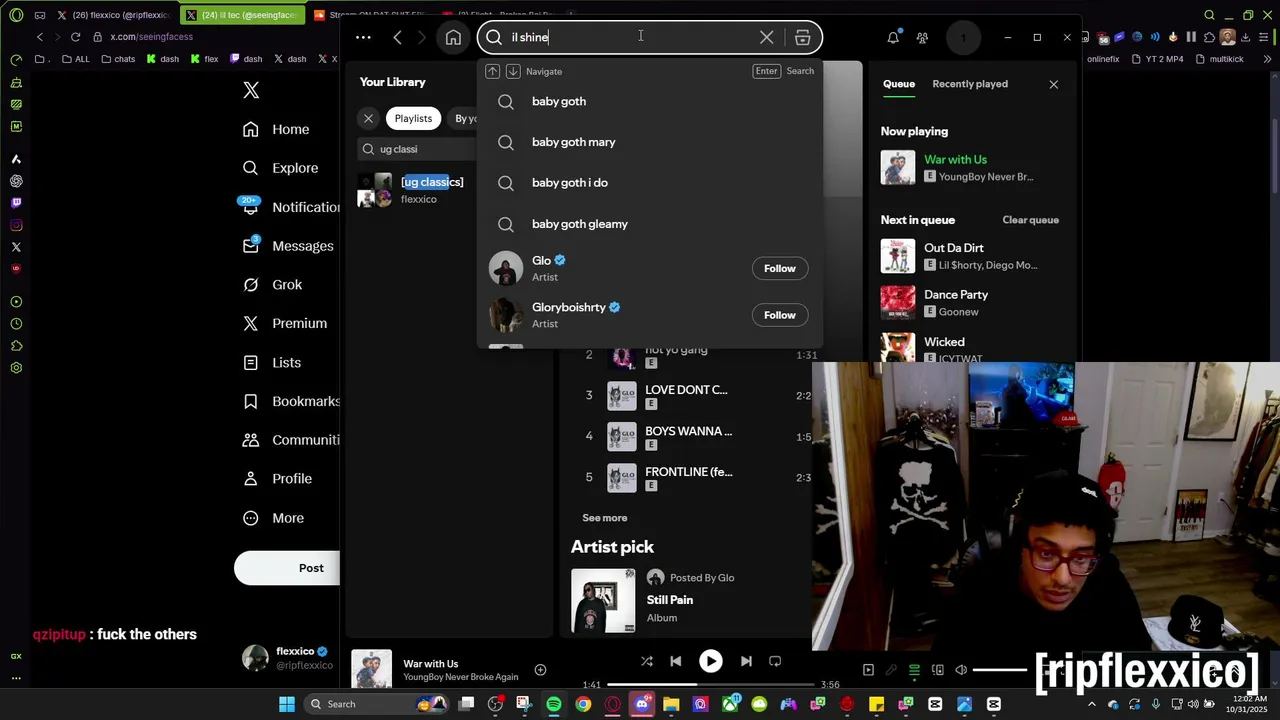Click the Post button on X

pyautogui.click(x=287, y=568)
